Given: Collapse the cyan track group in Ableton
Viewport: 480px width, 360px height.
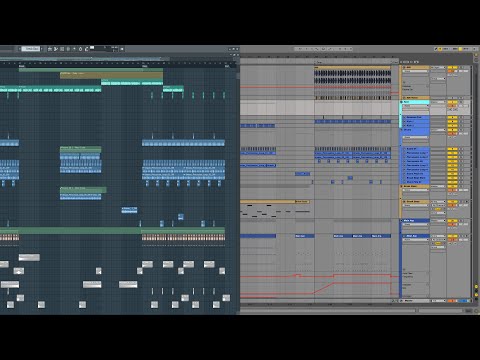Looking at the screenshot, I should pos(401,102).
